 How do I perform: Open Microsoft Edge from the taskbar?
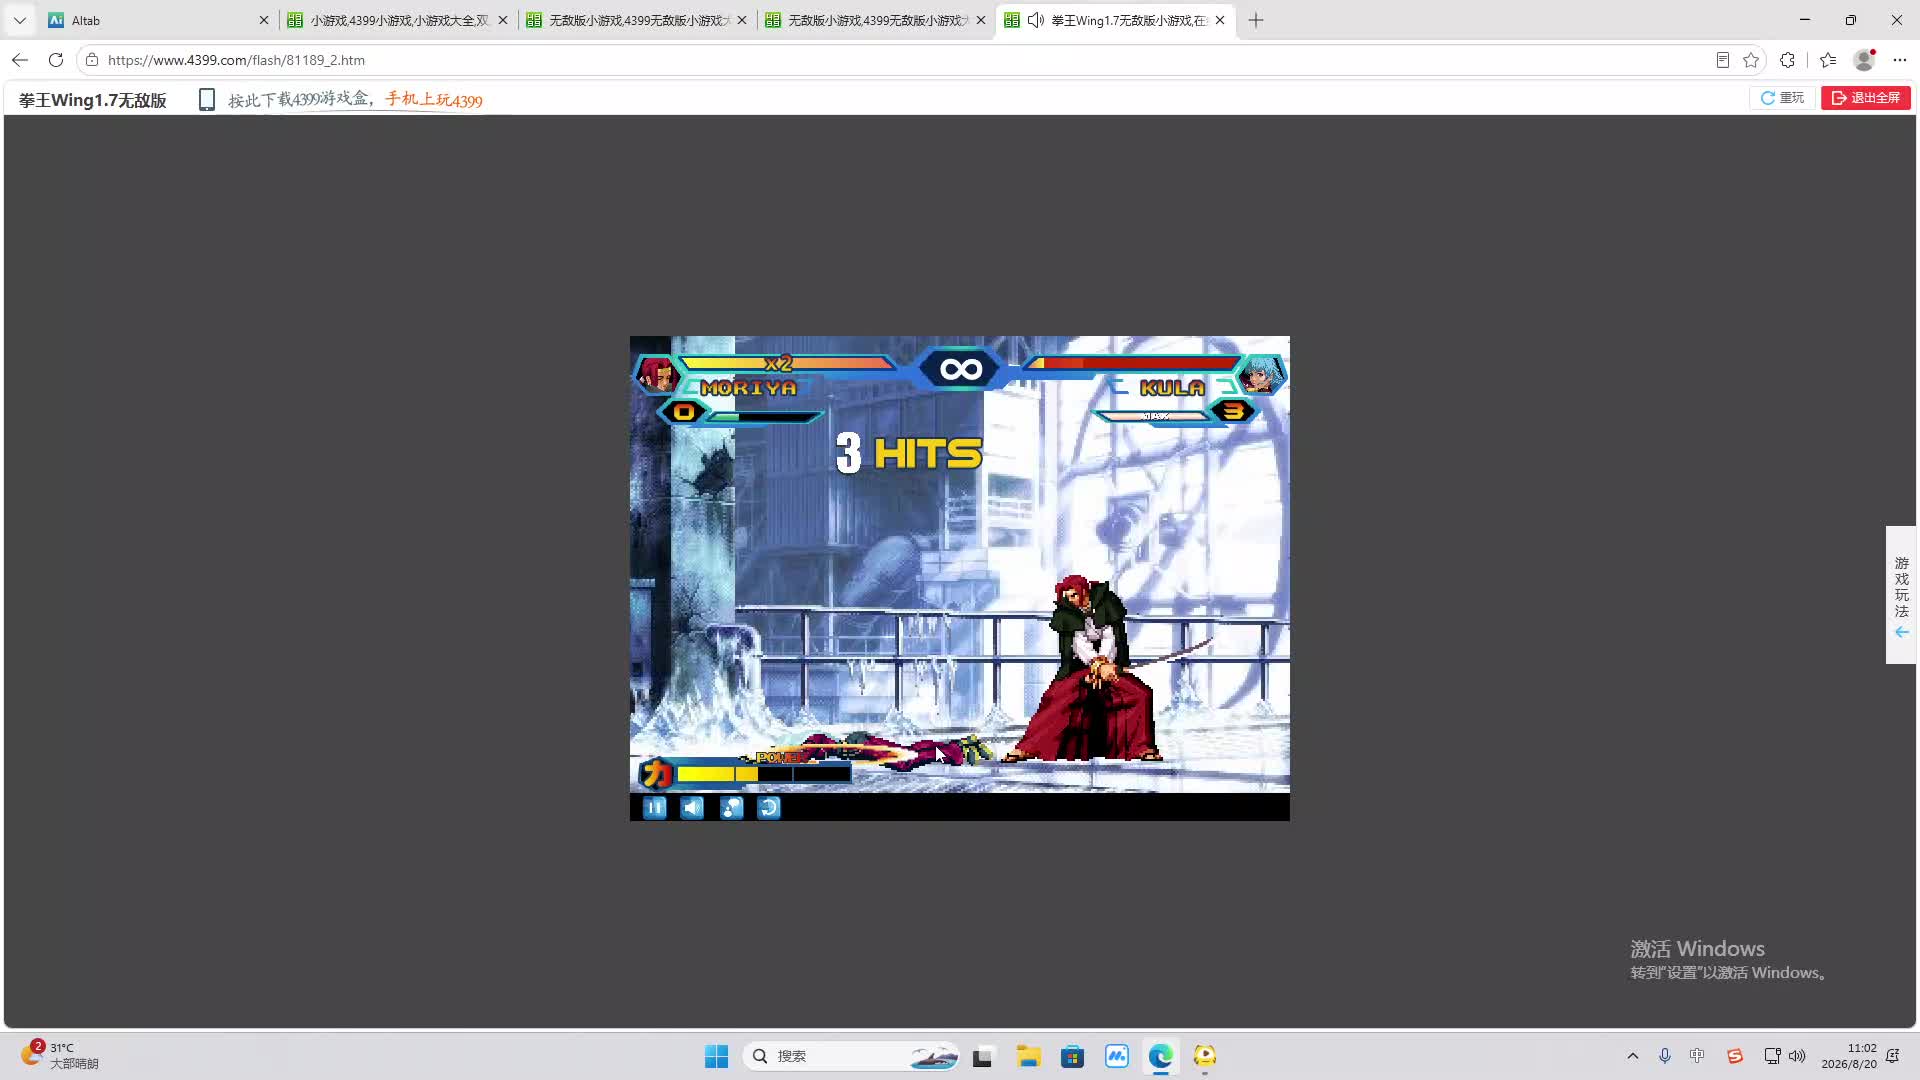[x=1160, y=1056]
